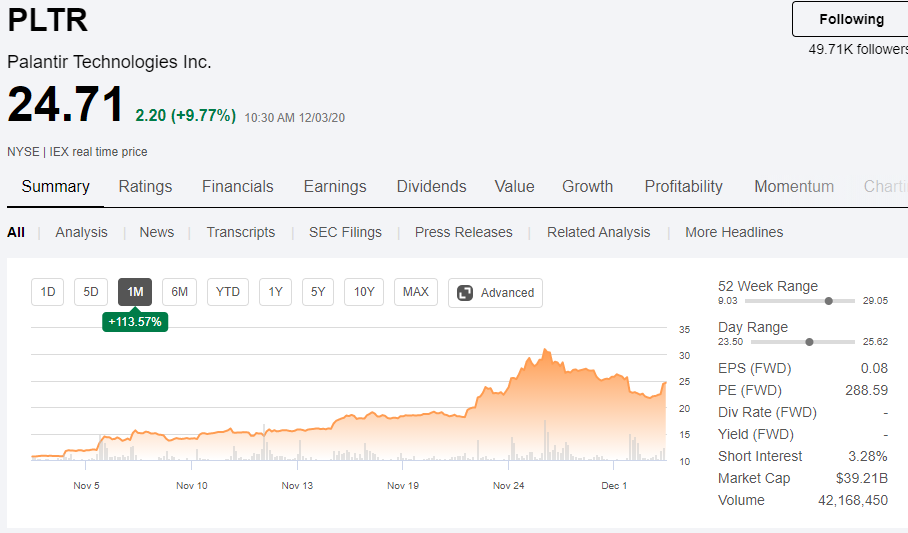Open More Headlines
The height and width of the screenshot is (533, 908).
(734, 232)
